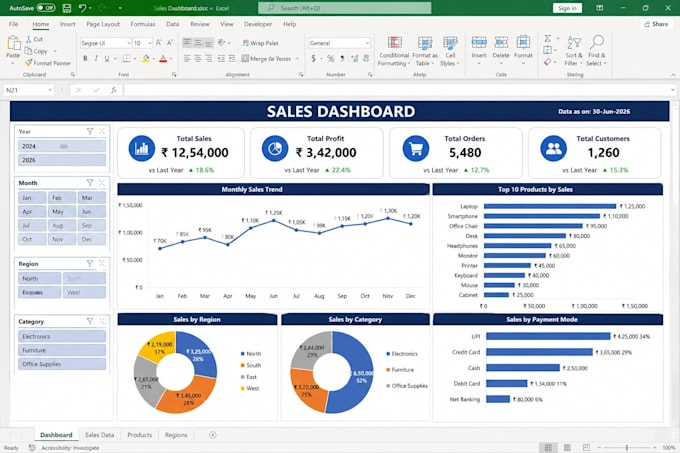Click the Save floppy disk icon
This screenshot has height=453, width=680.
[x=67, y=8]
